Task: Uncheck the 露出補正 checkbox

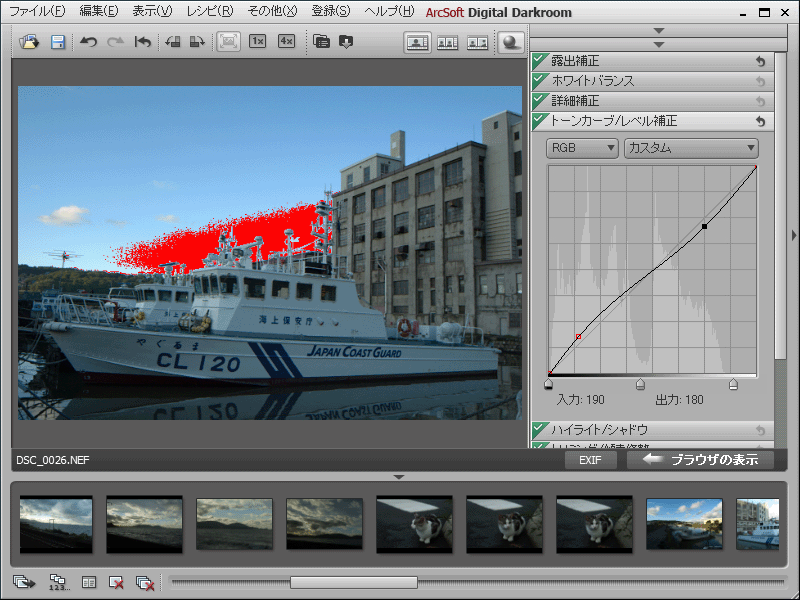Action: pyautogui.click(x=540, y=61)
